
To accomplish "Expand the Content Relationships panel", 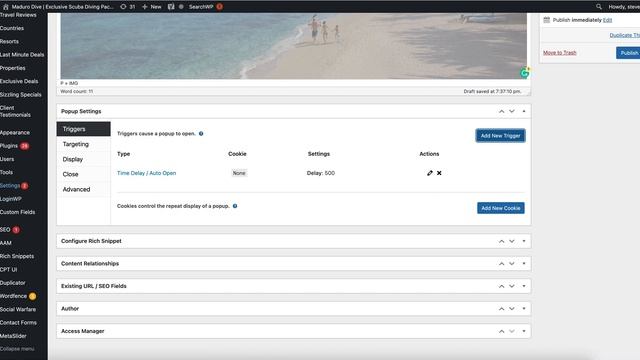I will [524, 264].
